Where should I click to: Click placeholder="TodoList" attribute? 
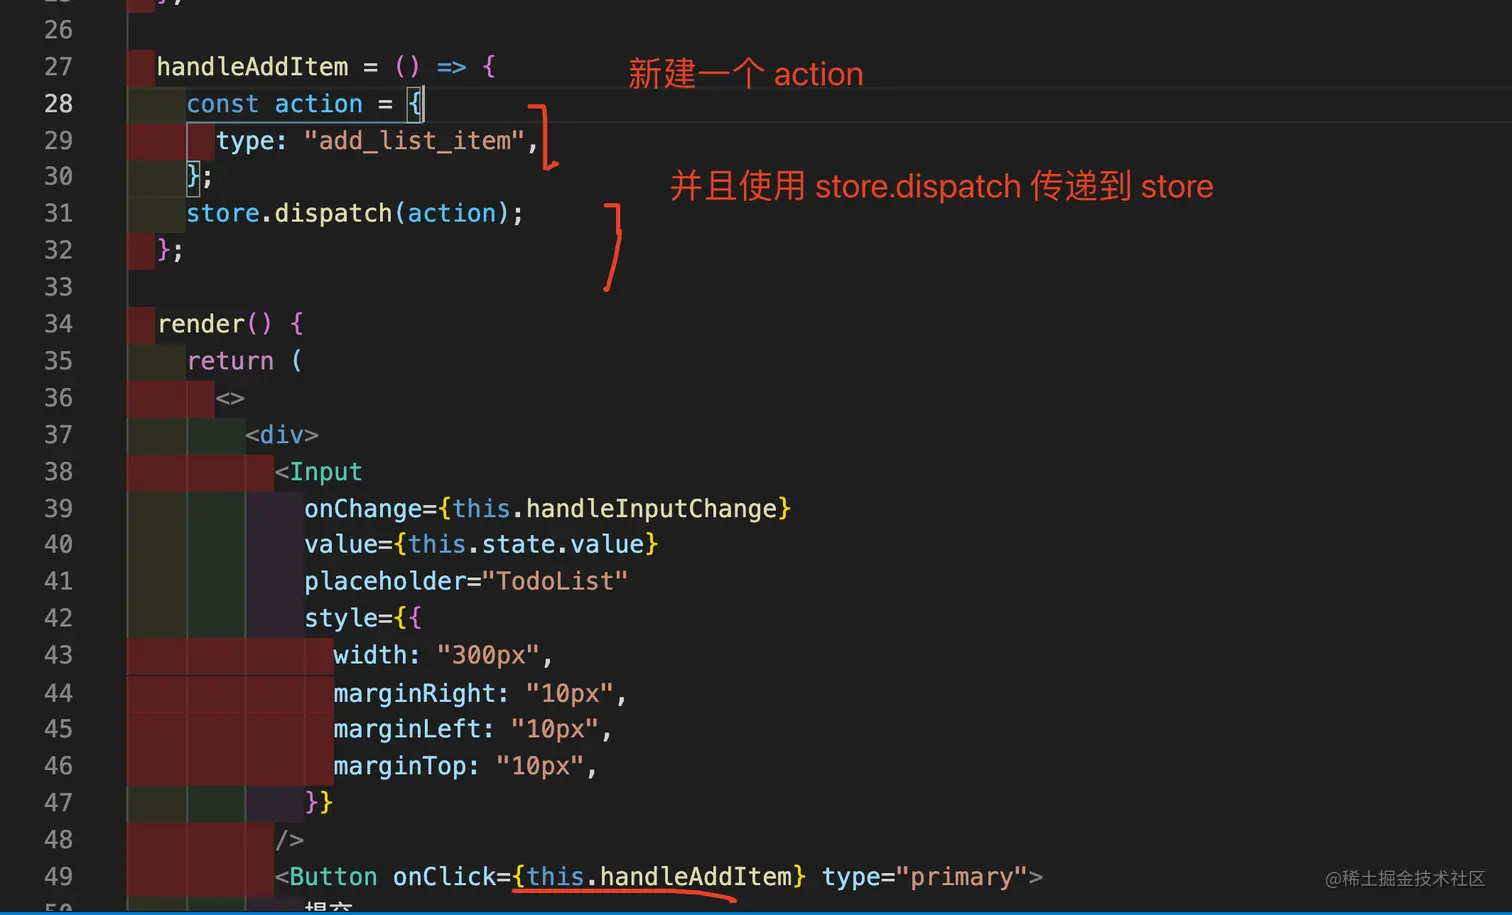466,581
